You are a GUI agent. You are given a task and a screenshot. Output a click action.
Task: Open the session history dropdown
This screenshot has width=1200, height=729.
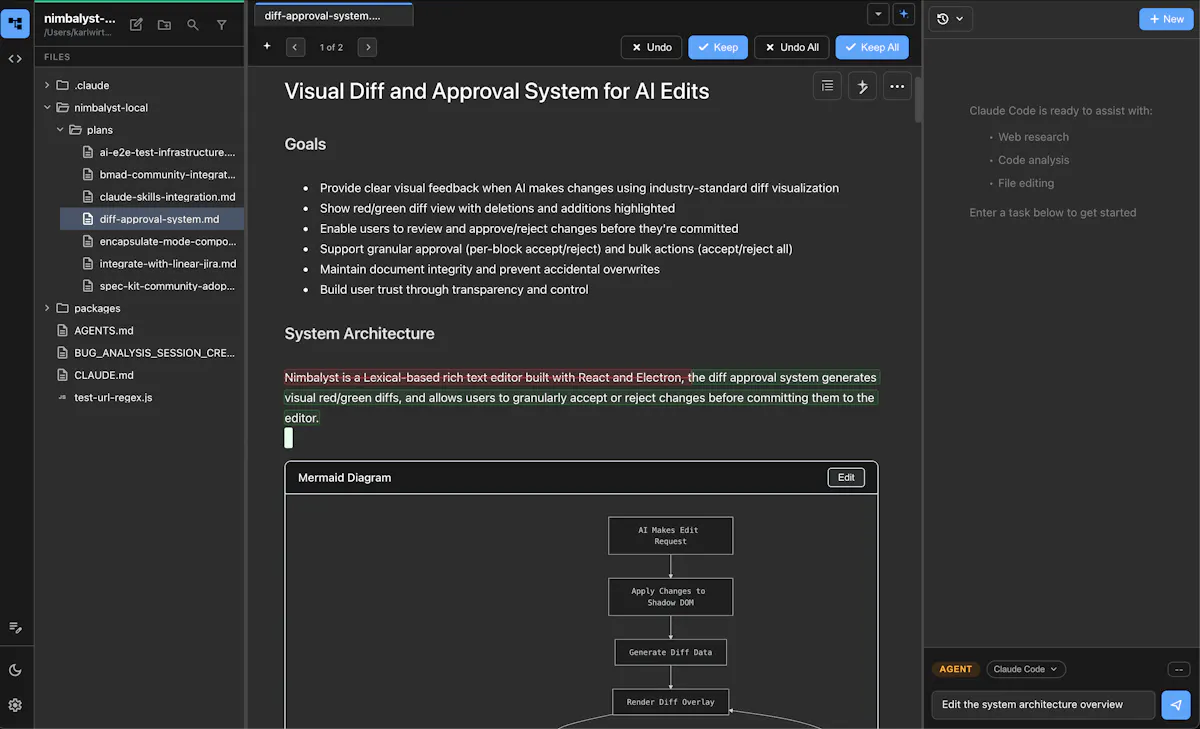coord(951,19)
